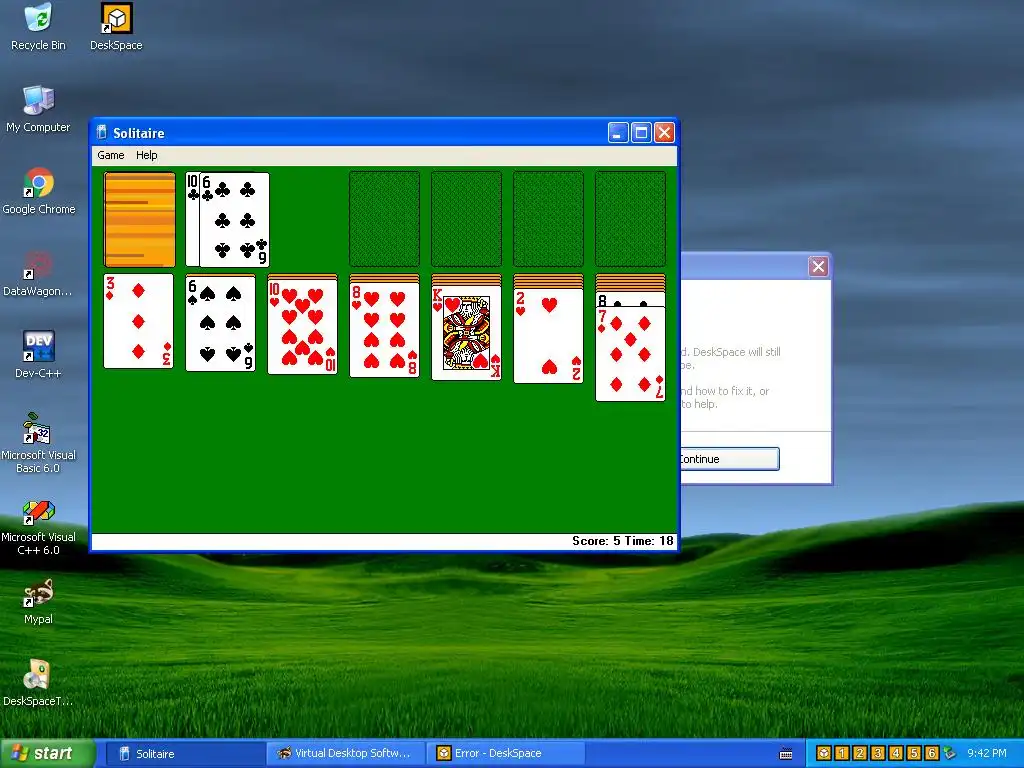Viewport: 1024px width, 768px height.
Task: Open the Help menu in Solitaire
Action: (146, 155)
